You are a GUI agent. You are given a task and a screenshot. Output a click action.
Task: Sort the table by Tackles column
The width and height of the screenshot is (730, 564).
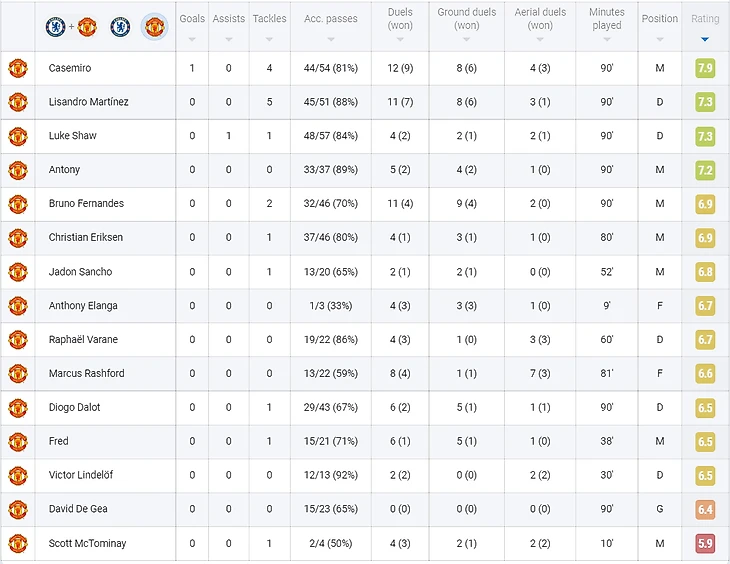(270, 26)
